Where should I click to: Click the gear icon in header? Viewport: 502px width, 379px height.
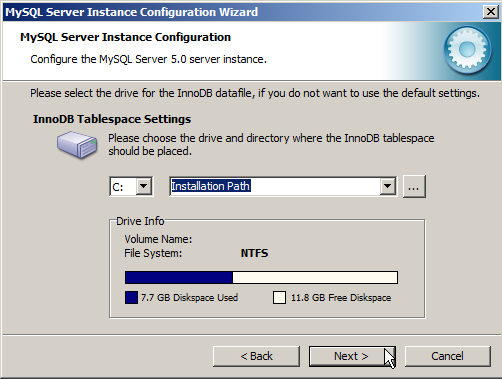click(467, 50)
